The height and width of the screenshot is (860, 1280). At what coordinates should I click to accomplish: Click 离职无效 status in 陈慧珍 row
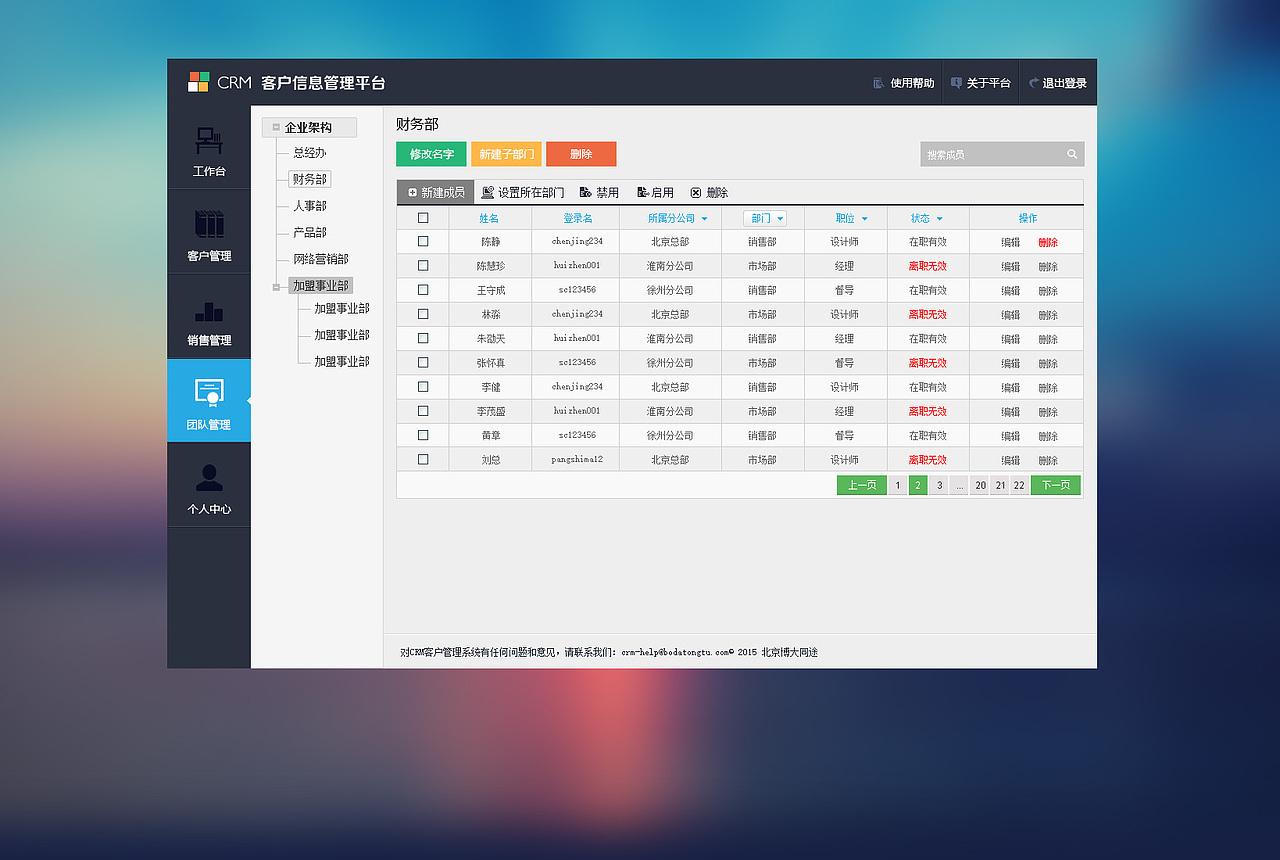tap(927, 266)
